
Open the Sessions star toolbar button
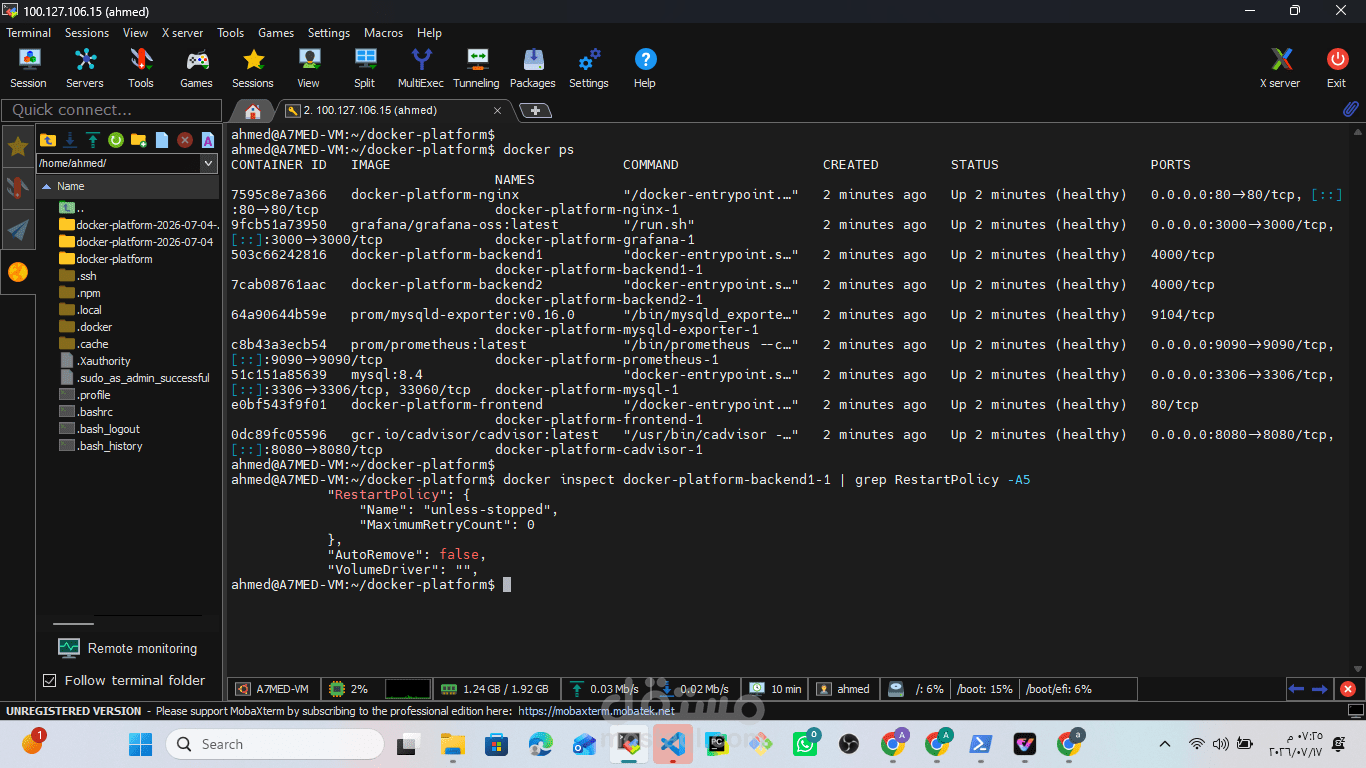[x=253, y=68]
